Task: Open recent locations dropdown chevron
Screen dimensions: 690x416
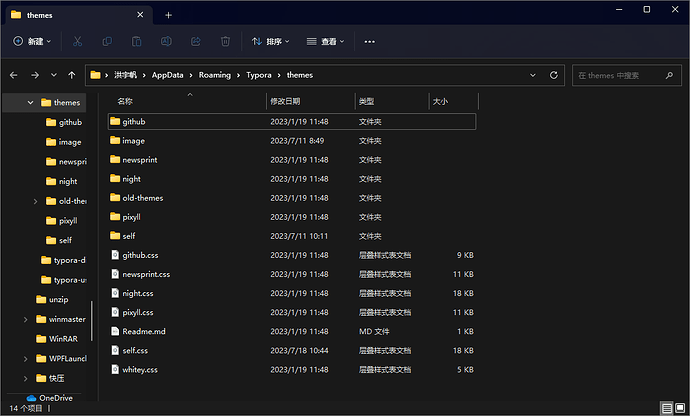Action: (x=54, y=75)
